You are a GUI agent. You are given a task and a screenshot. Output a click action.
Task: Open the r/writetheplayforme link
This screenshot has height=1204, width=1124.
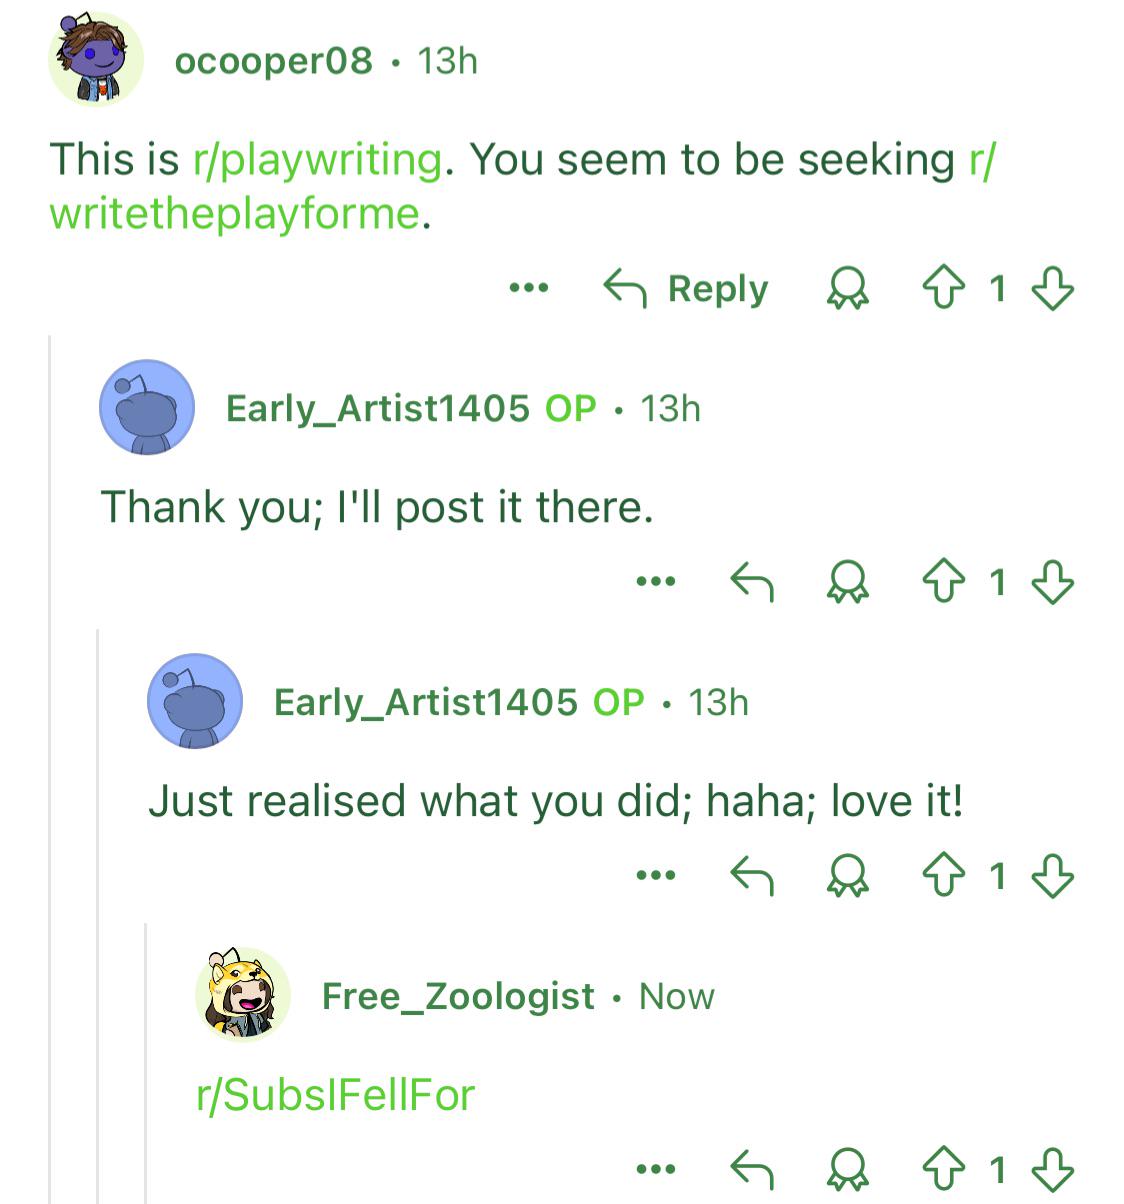(x=522, y=187)
